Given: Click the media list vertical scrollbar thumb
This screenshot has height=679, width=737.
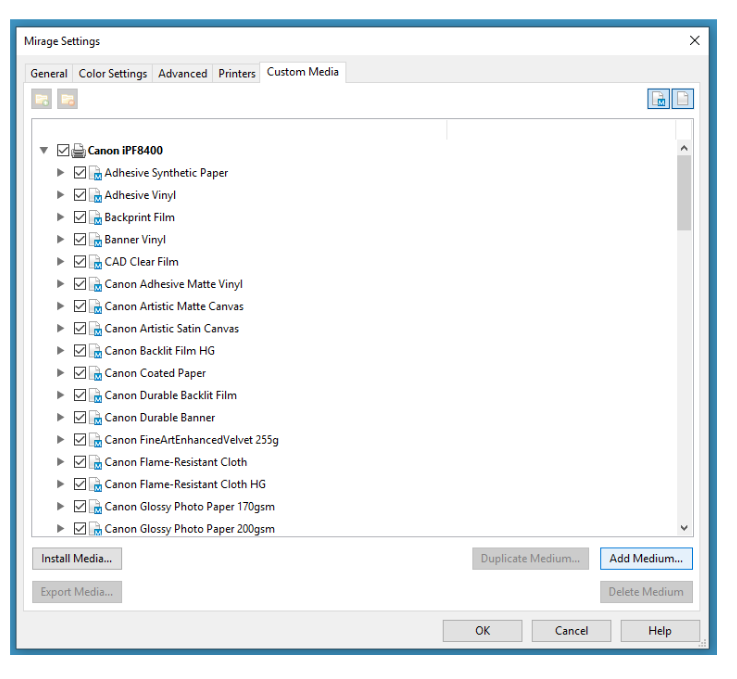Looking at the screenshot, I should (684, 193).
